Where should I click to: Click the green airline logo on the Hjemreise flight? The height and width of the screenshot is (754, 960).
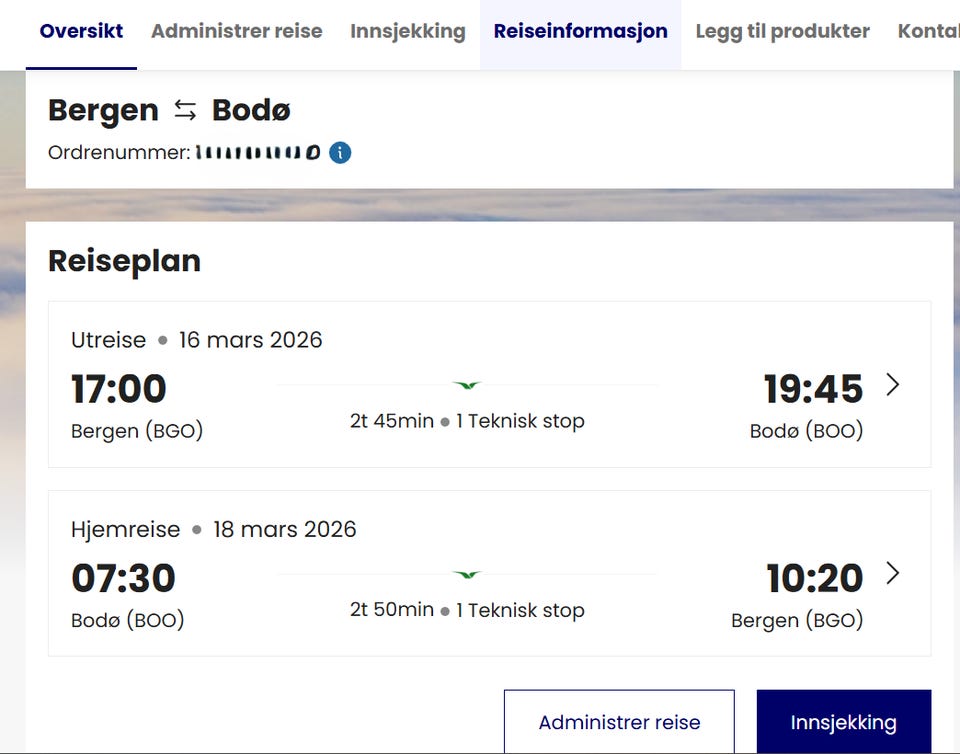click(x=466, y=575)
